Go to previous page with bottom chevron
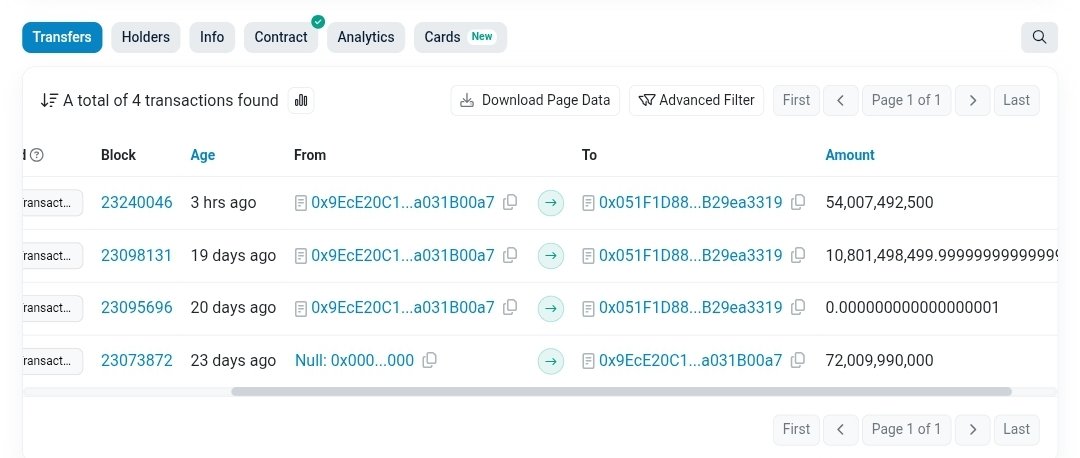 pos(840,429)
